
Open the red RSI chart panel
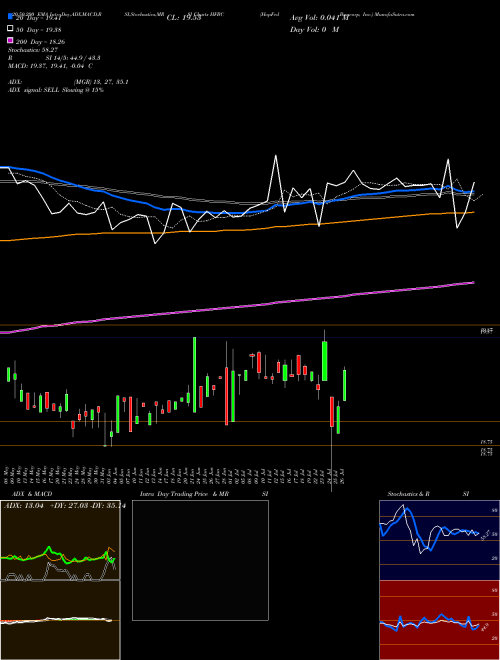pyautogui.click(x=439, y=620)
